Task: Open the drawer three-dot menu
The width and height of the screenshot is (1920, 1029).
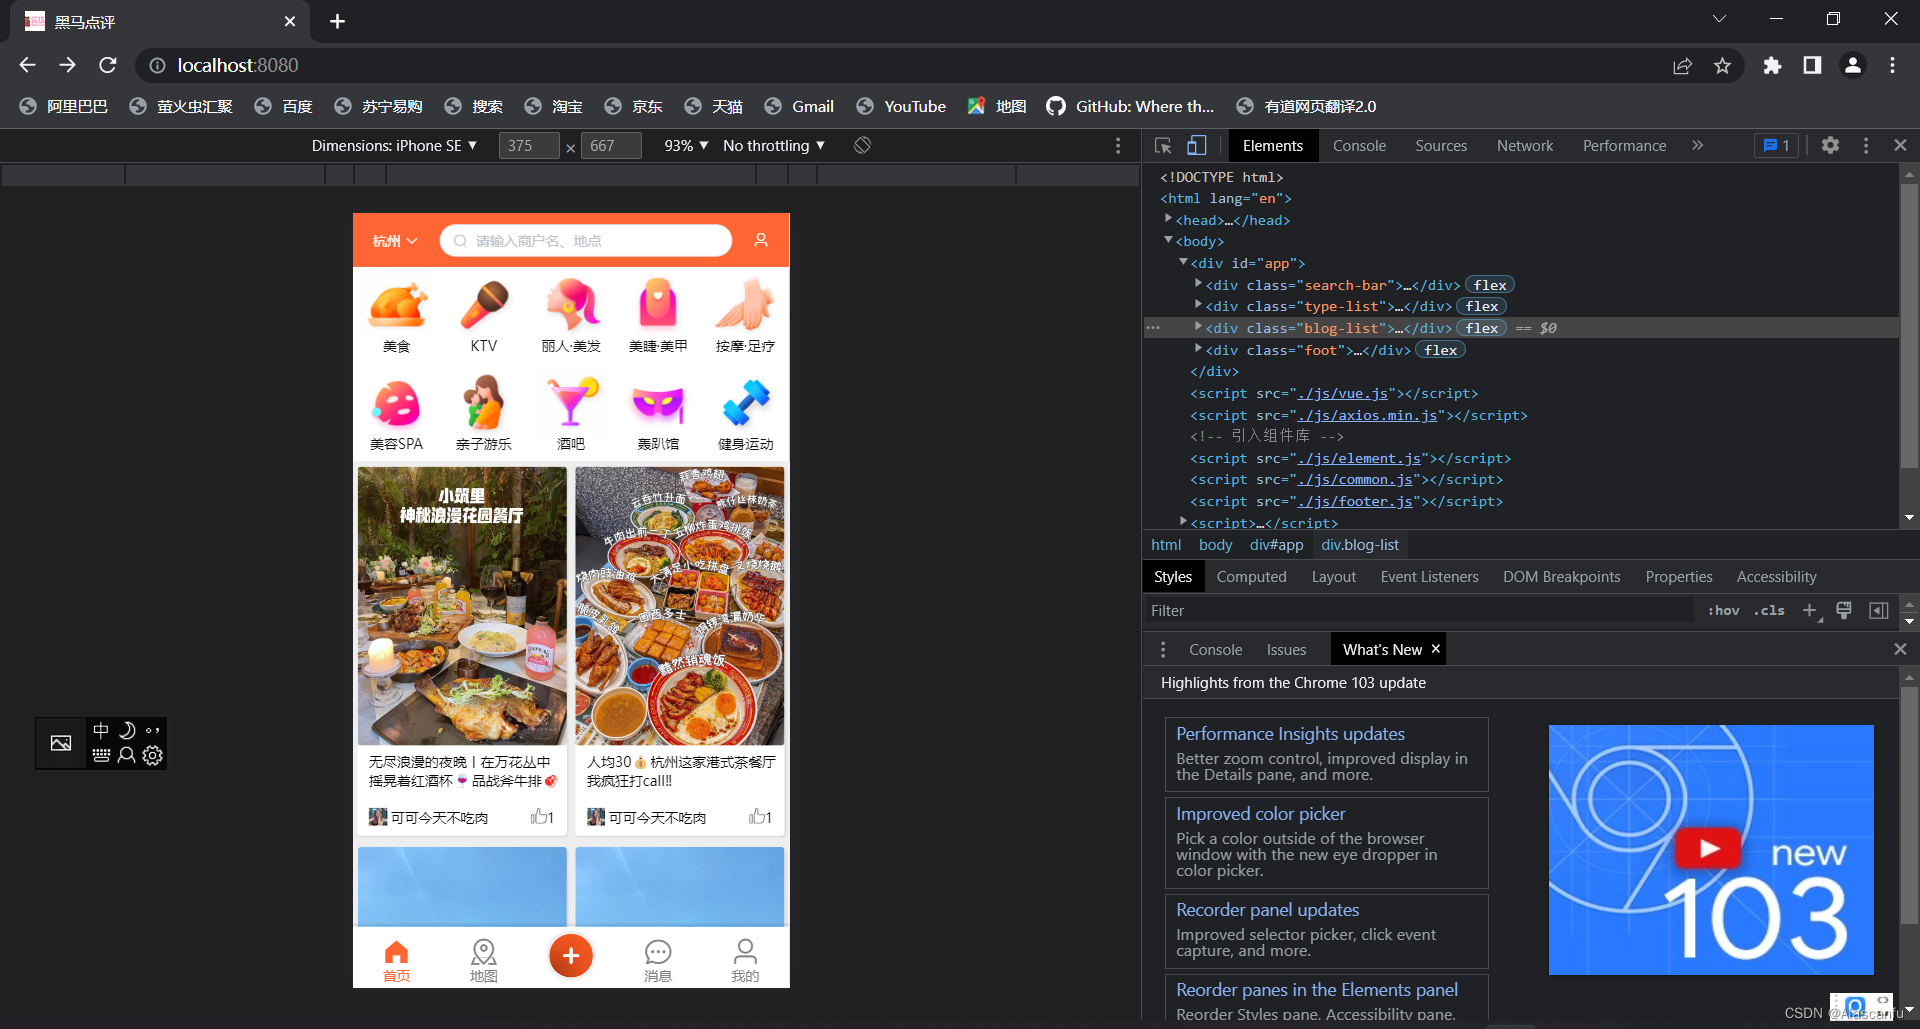Action: point(1163,650)
